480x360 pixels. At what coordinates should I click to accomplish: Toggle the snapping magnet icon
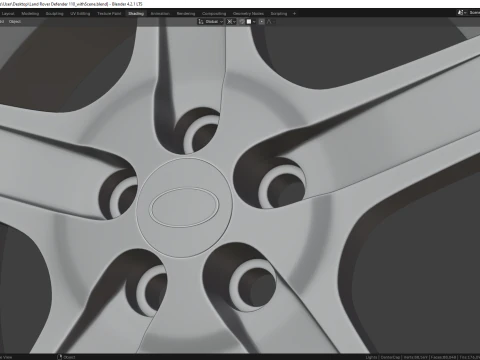pyautogui.click(x=242, y=22)
